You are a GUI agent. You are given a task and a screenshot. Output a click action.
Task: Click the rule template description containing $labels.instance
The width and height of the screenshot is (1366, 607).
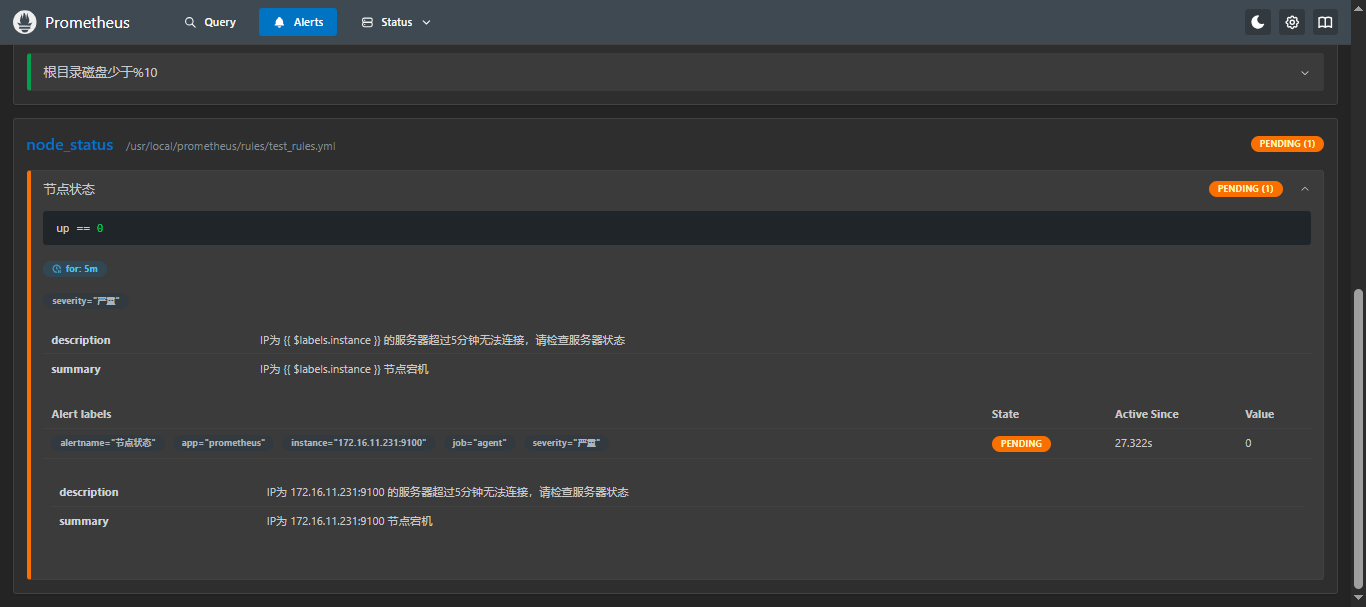pyautogui.click(x=442, y=340)
